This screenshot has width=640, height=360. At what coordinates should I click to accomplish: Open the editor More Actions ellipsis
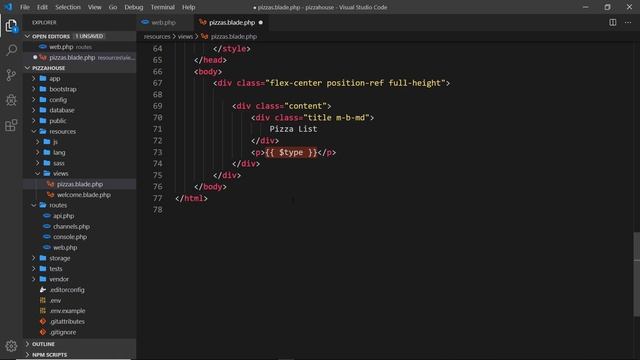point(628,22)
